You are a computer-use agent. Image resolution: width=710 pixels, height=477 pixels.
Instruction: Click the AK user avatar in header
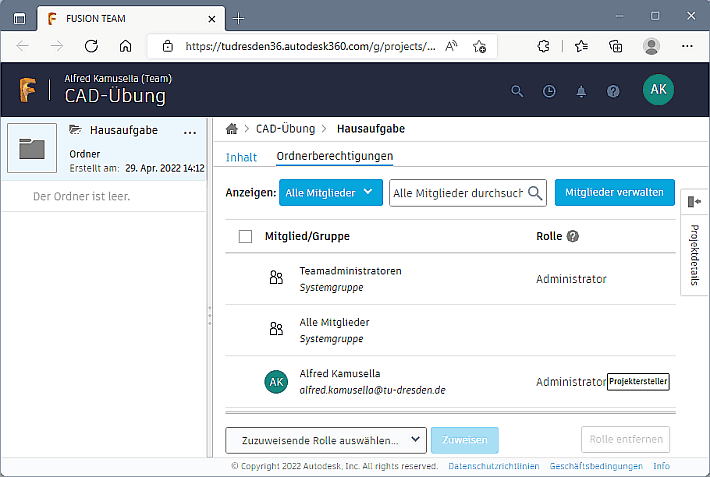658,89
